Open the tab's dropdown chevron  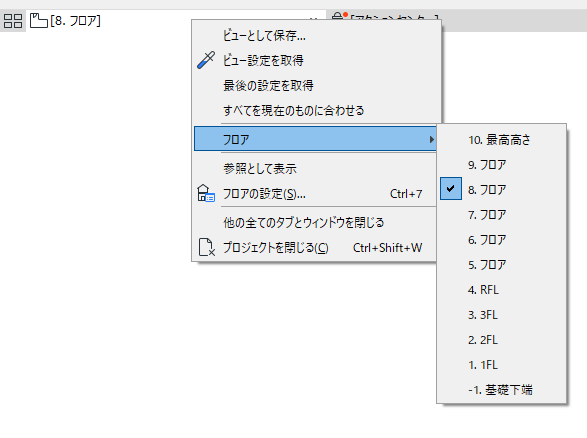click(314, 18)
